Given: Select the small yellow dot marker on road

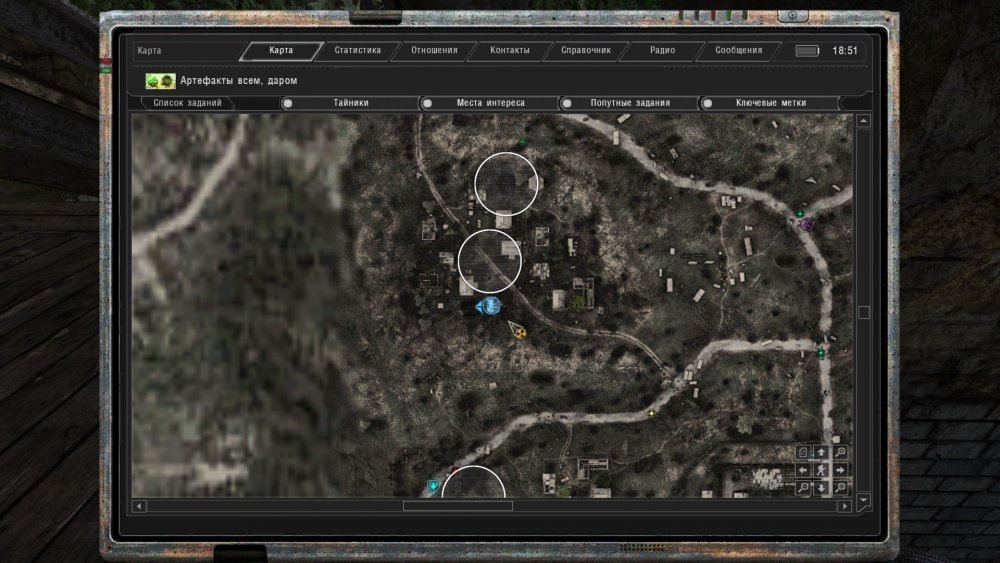Looking at the screenshot, I should 651,413.
